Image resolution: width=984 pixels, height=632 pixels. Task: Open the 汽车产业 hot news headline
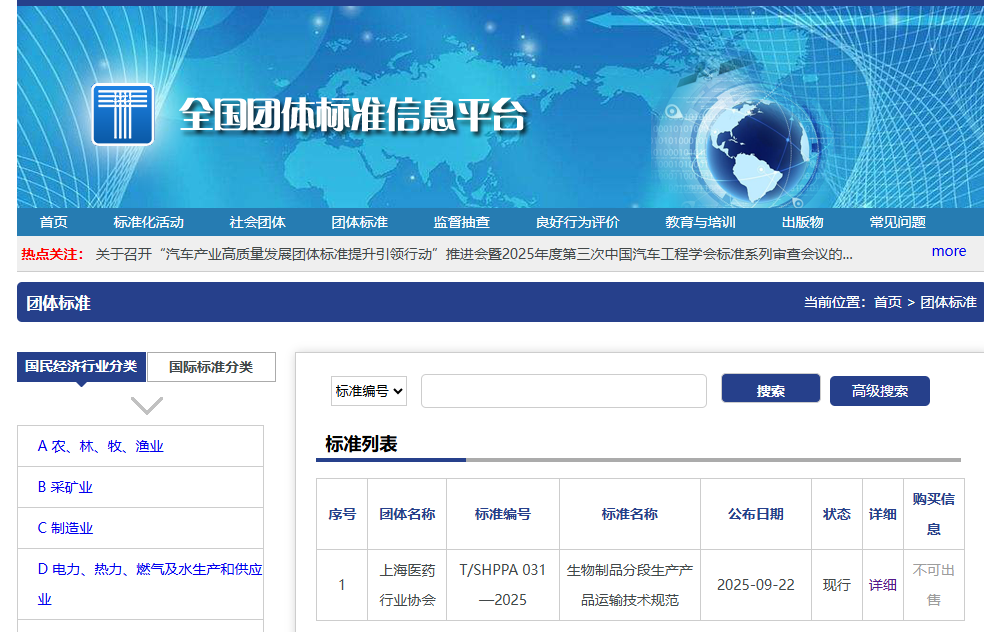[473, 254]
